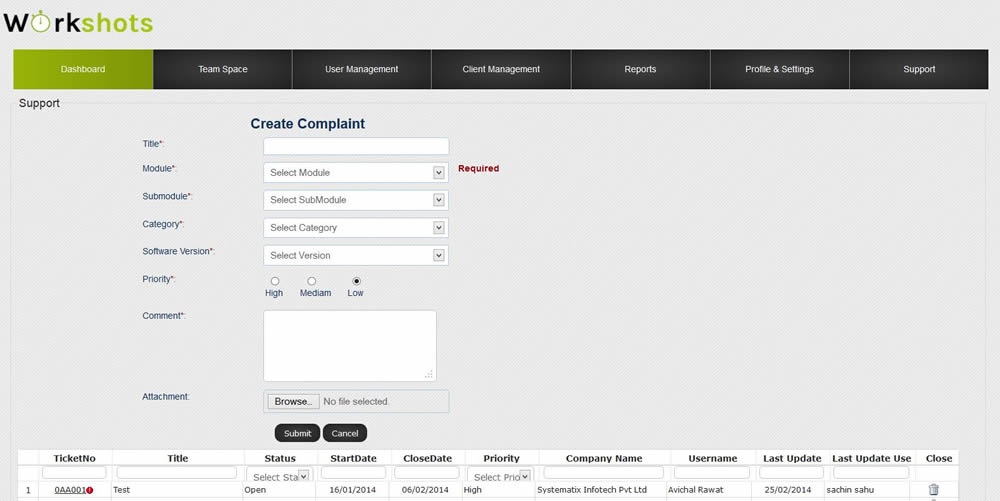Expand the Select Module dropdown
The width and height of the screenshot is (1000, 501).
point(355,173)
